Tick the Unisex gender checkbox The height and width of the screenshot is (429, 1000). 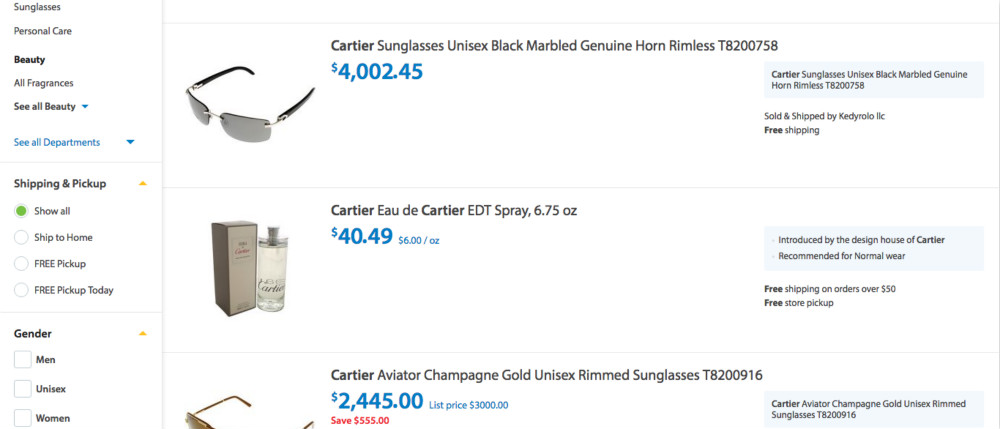pyautogui.click(x=22, y=388)
